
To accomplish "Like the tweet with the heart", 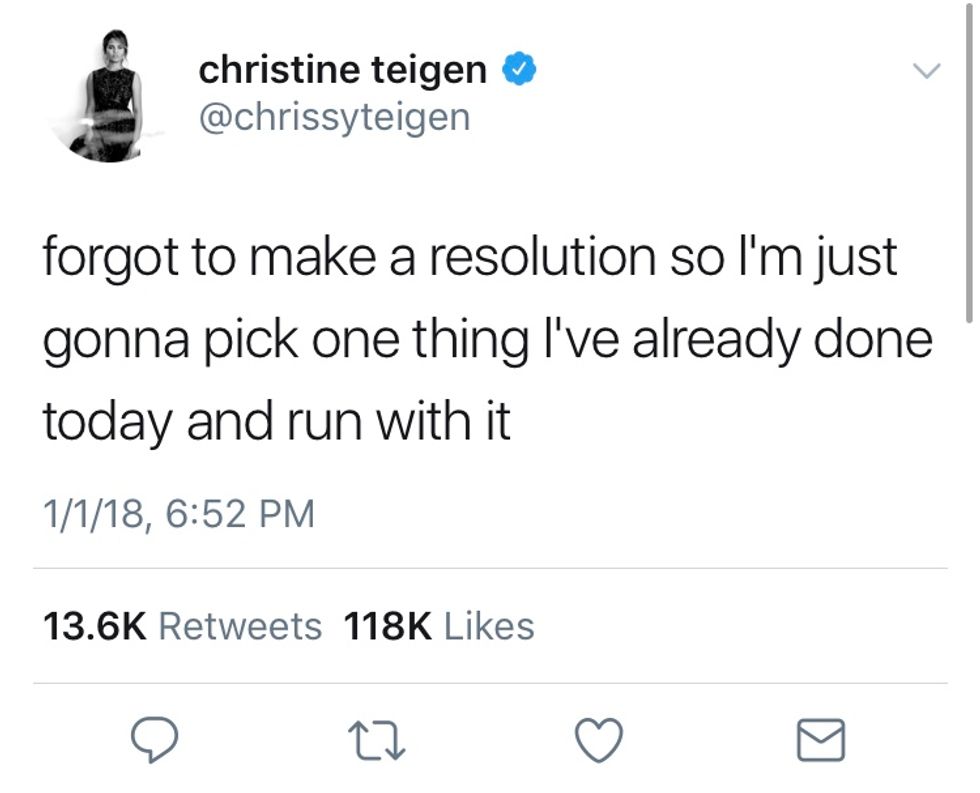I will point(599,741).
